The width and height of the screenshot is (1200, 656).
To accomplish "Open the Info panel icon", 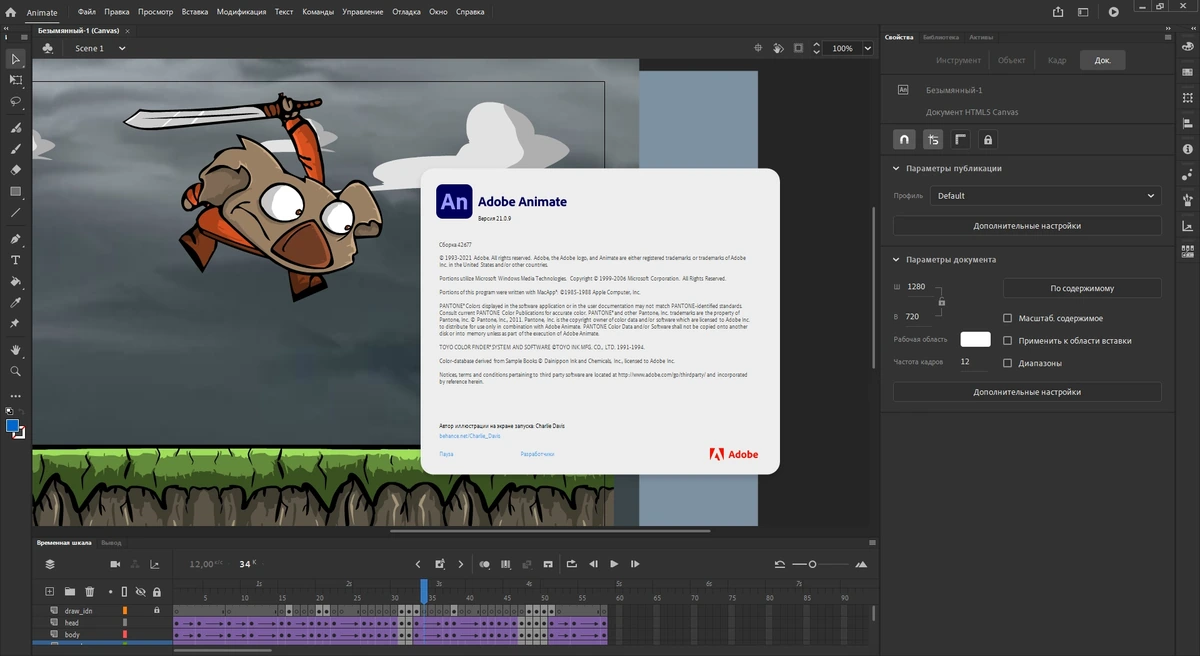I will point(1187,149).
